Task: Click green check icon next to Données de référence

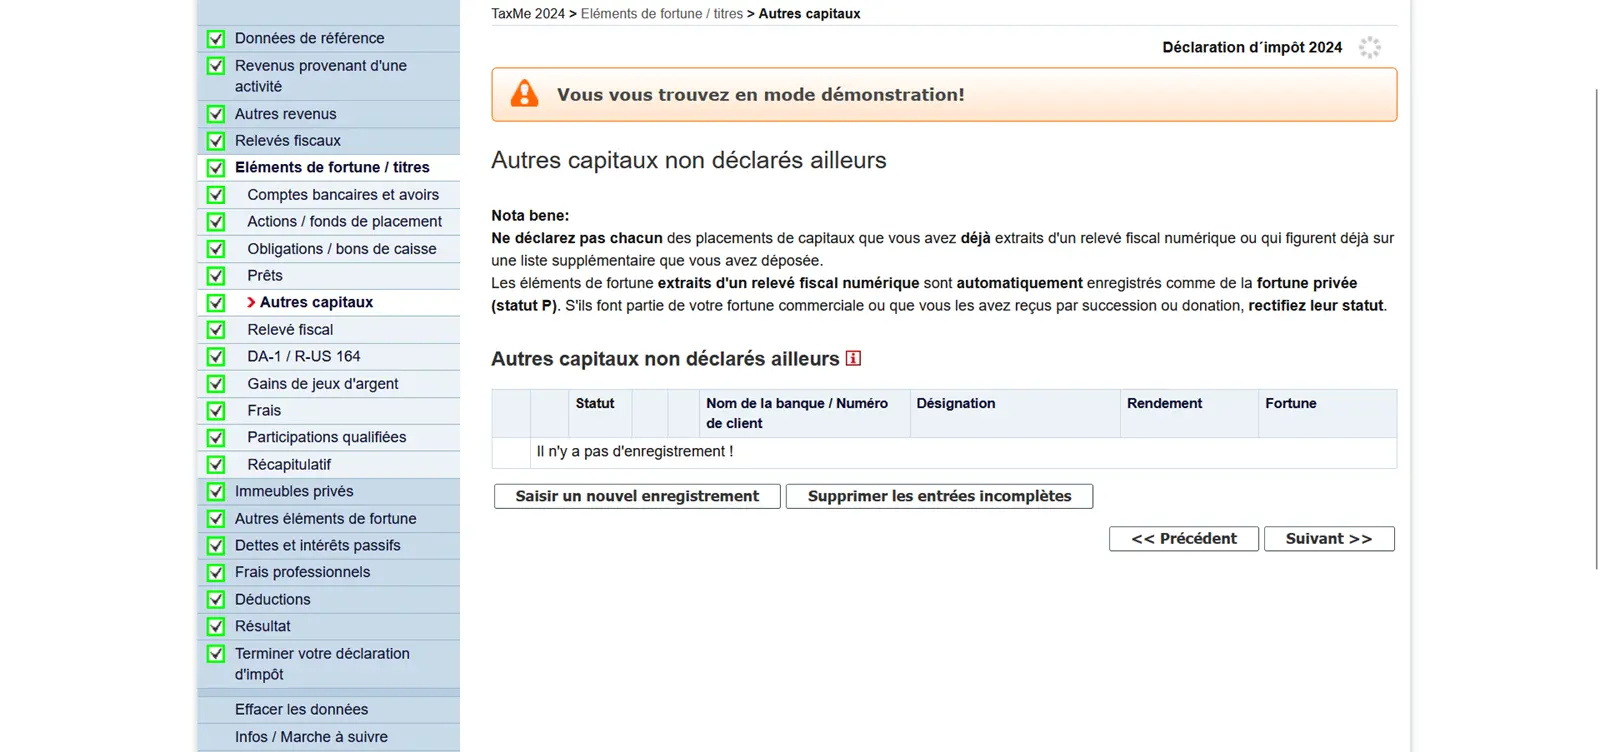Action: 216,39
